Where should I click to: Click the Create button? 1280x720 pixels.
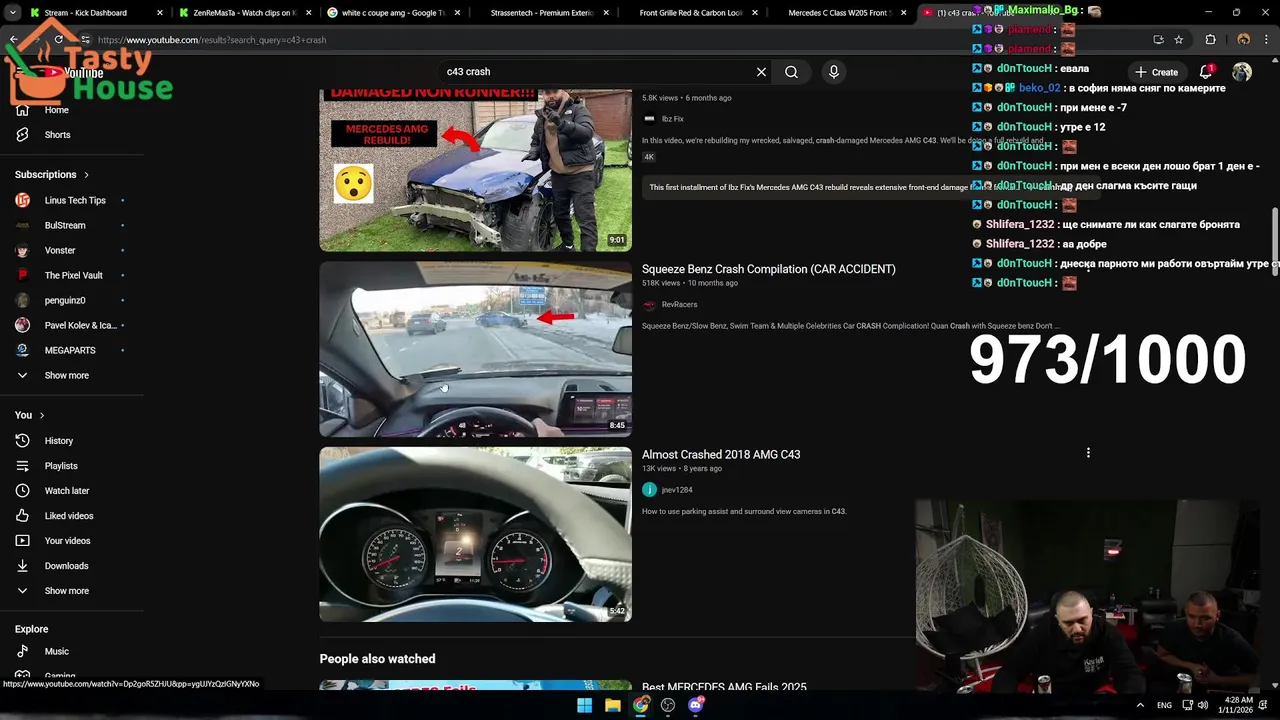[x=1156, y=72]
